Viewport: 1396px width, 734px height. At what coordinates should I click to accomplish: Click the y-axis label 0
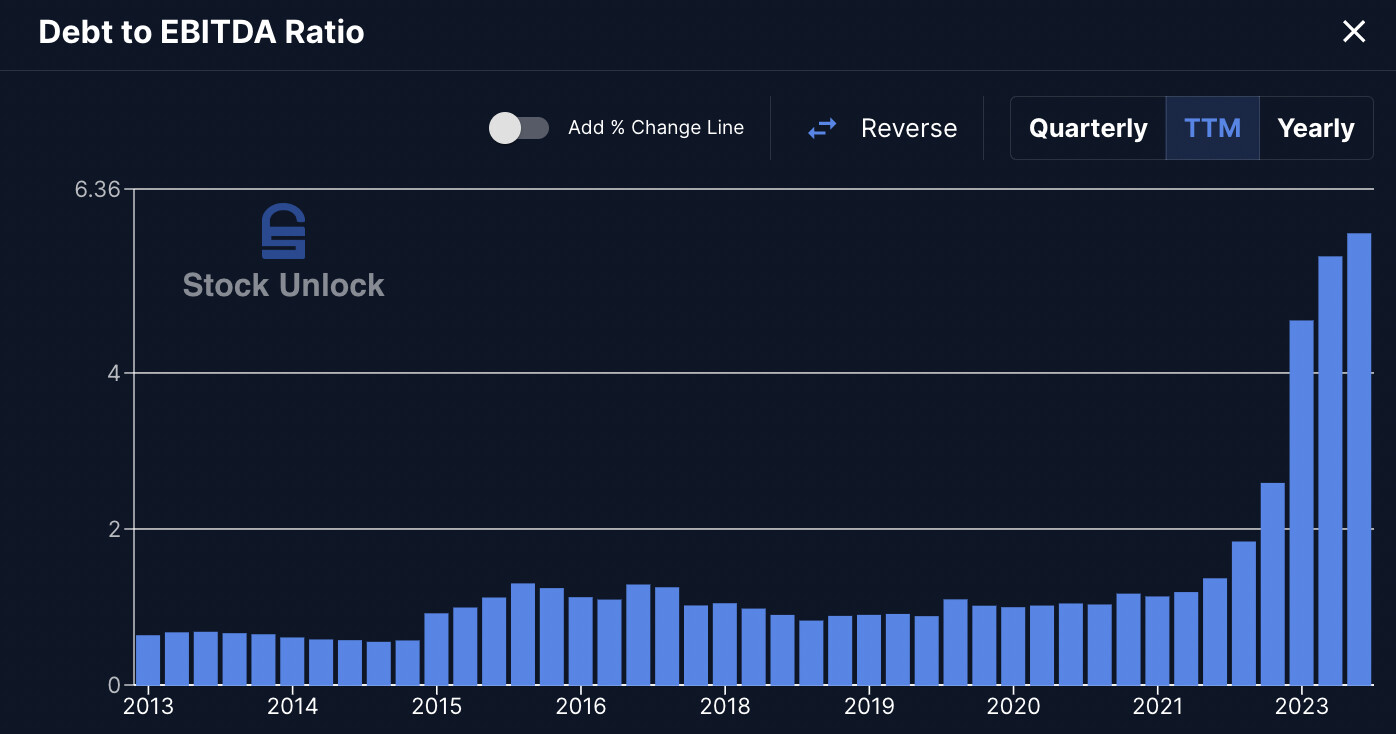point(114,685)
